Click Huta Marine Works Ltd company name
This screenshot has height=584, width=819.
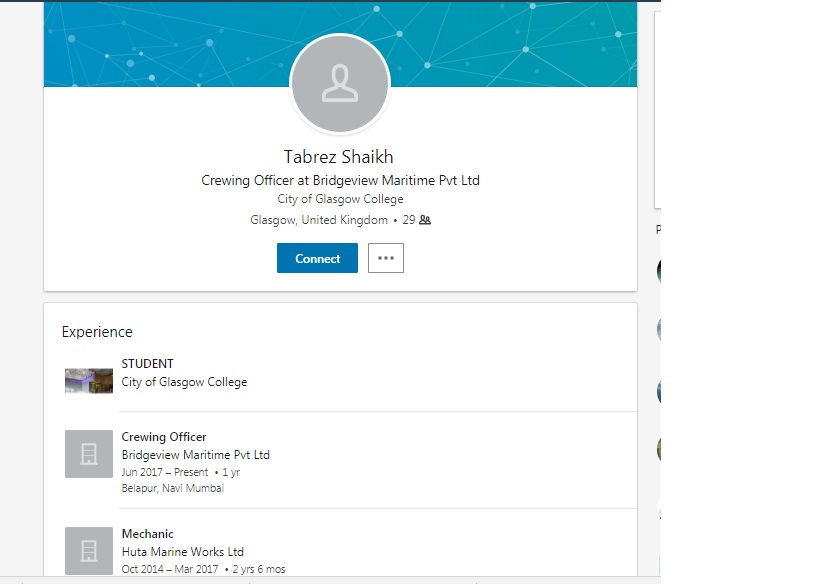(x=182, y=552)
